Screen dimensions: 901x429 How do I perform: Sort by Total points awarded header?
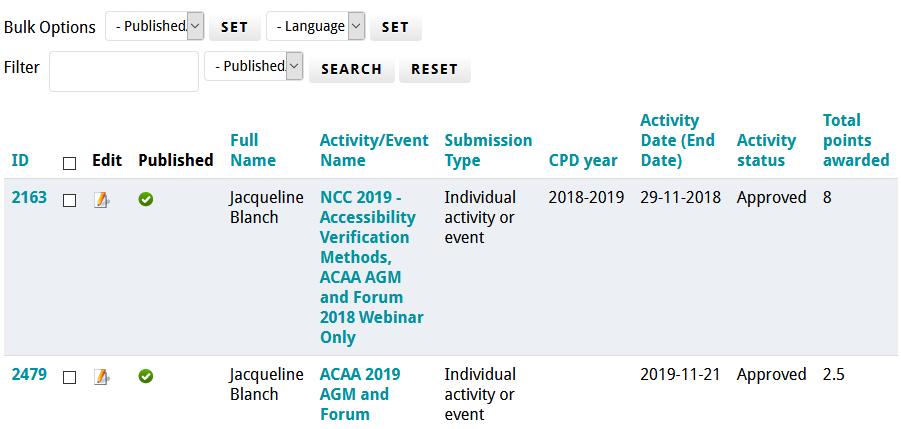pyautogui.click(x=856, y=140)
